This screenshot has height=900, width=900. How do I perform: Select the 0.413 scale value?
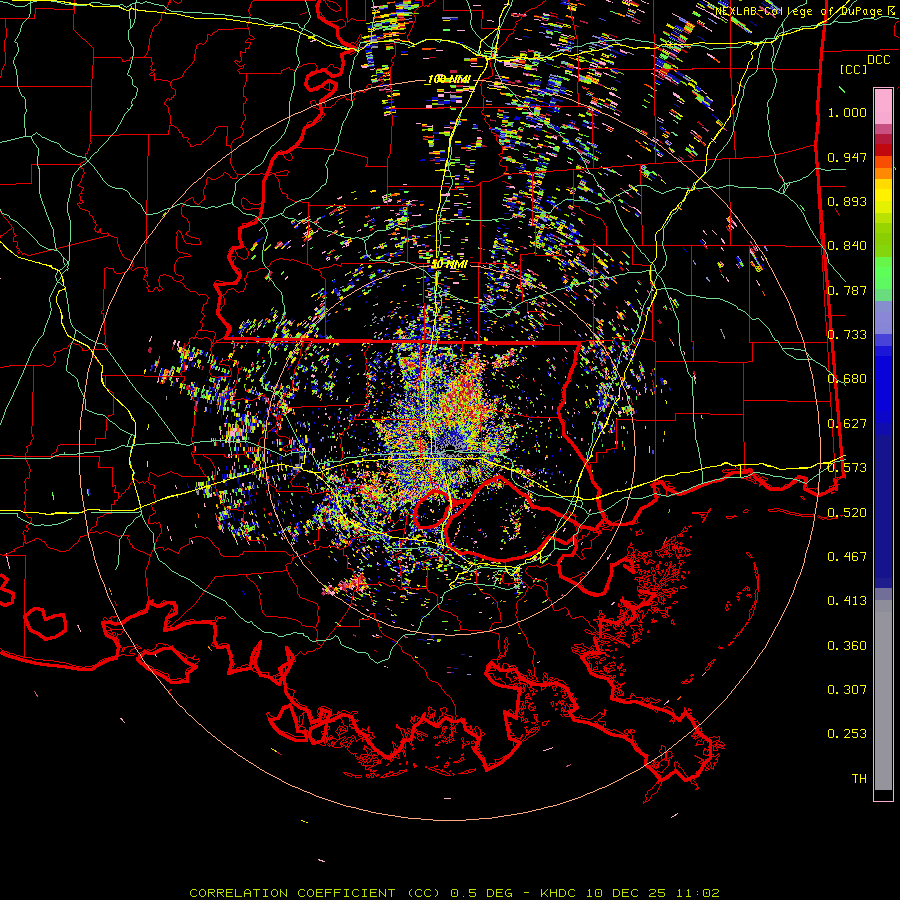click(847, 601)
